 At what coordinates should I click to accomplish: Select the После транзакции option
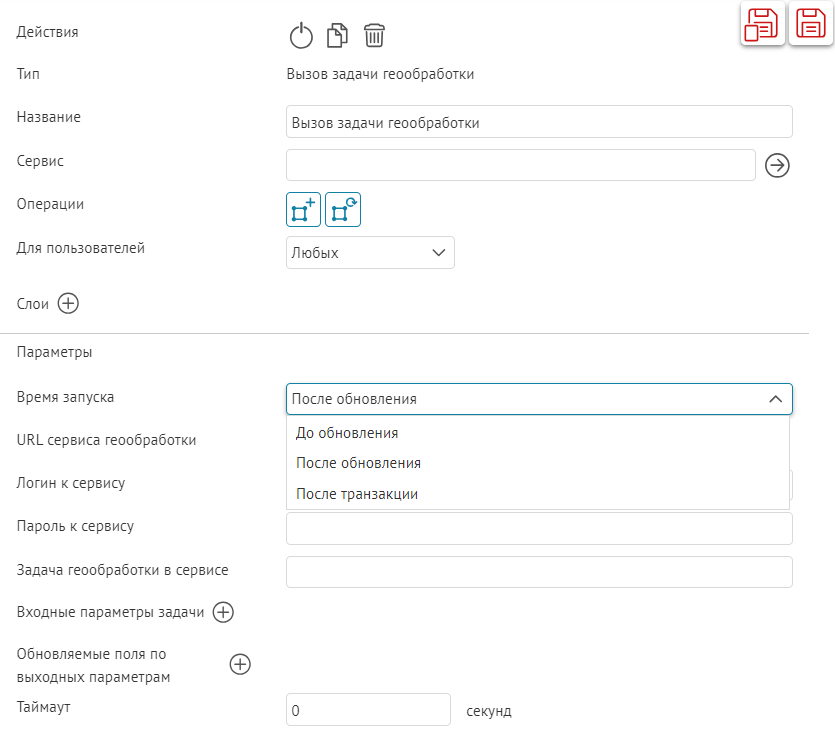(x=357, y=494)
